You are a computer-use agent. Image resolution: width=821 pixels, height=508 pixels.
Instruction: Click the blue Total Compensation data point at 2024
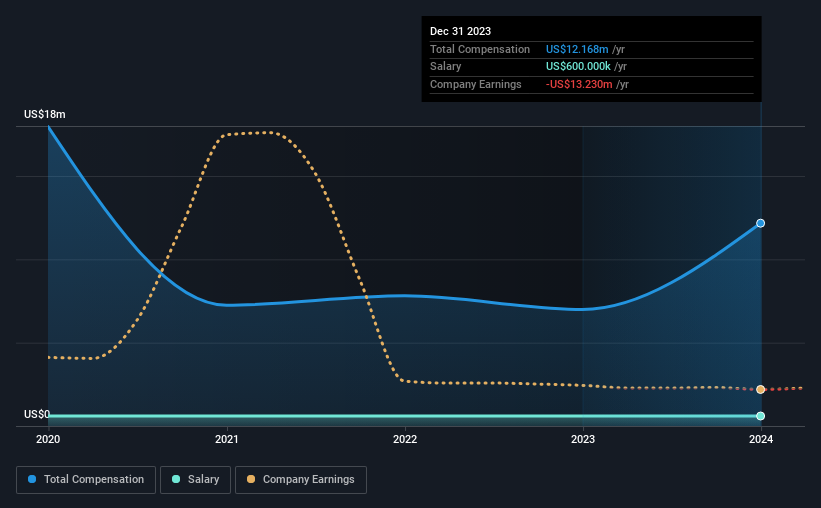click(760, 223)
